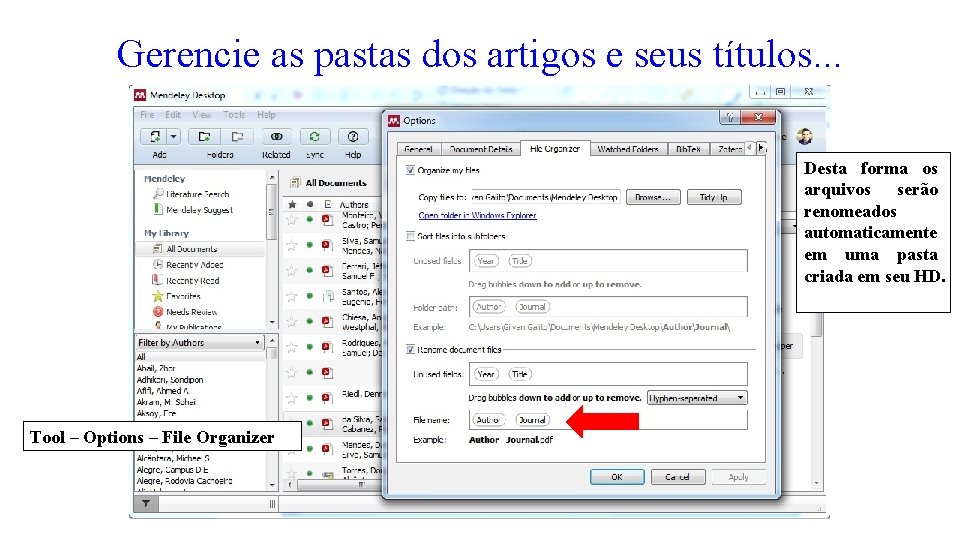This screenshot has width=960, height=540.
Task: Open the PDF icon on the Mendes row
Action: 328,449
